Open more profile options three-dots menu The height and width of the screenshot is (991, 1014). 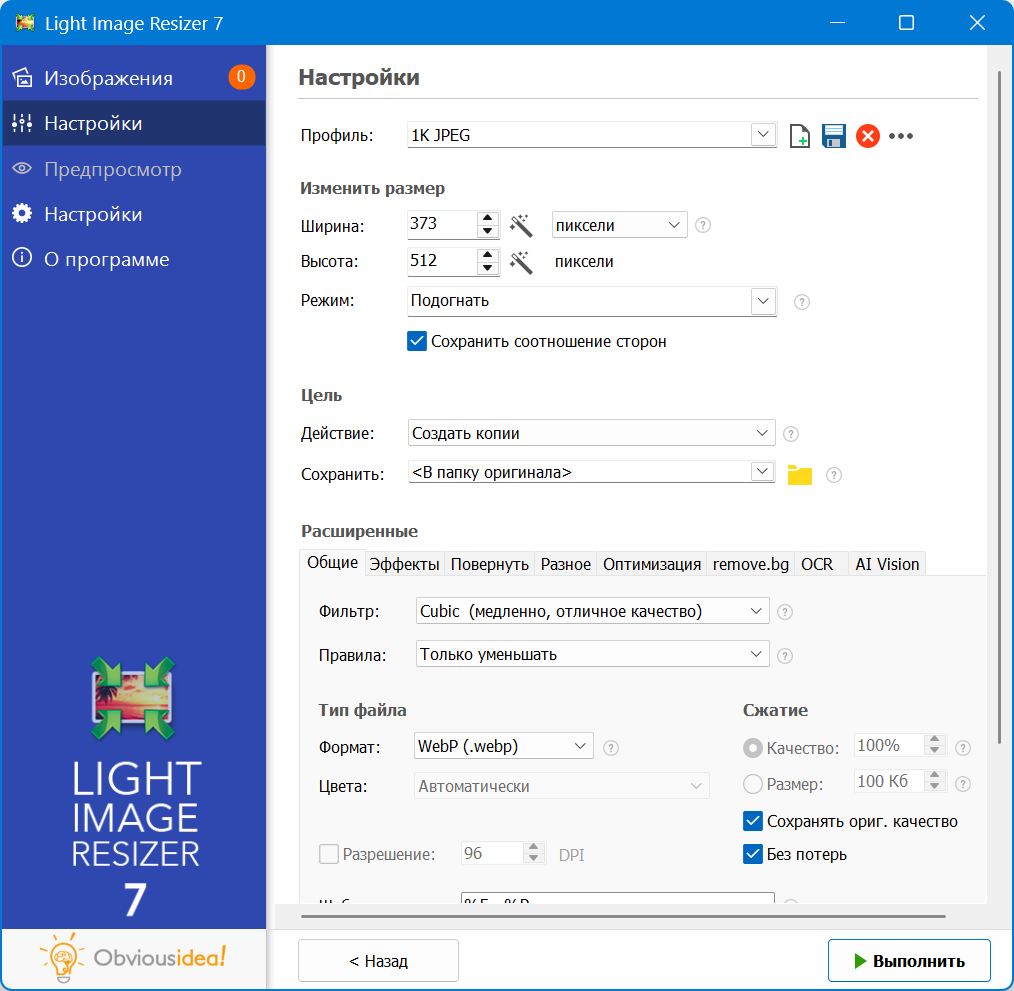tap(901, 136)
